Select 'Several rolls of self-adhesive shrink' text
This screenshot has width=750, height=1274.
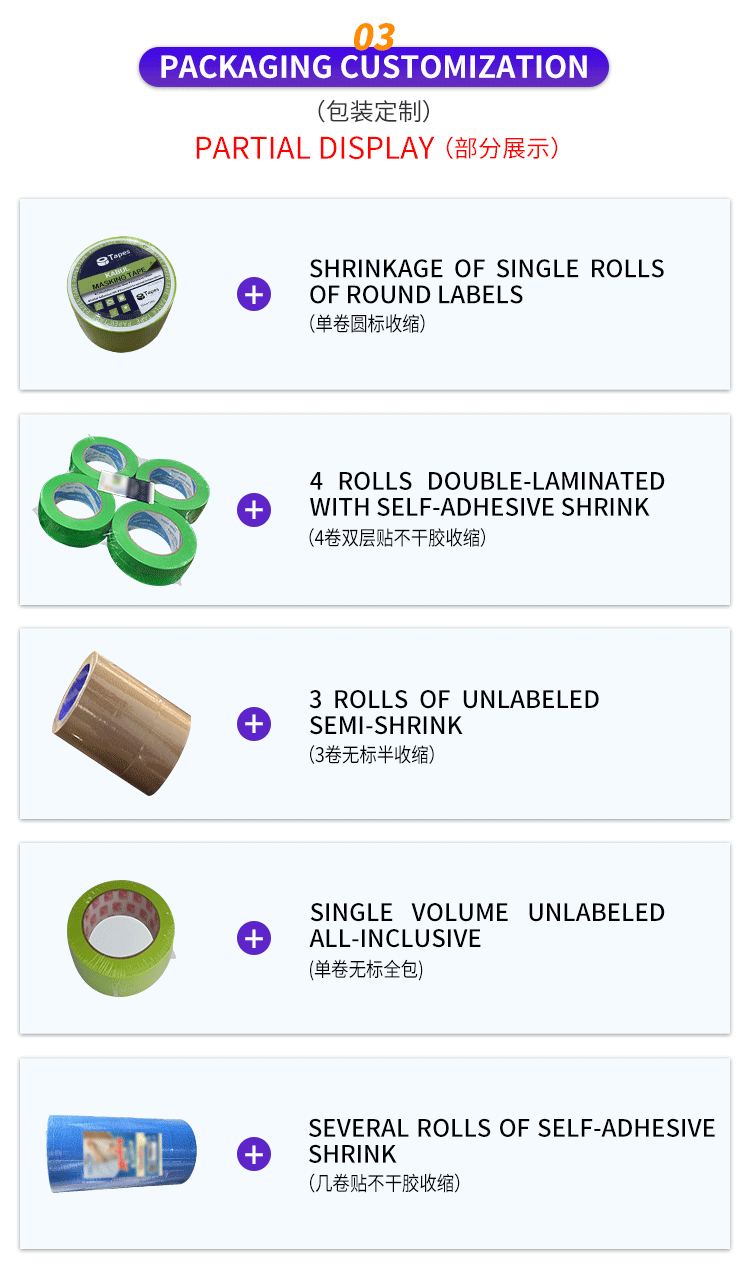point(511,1140)
